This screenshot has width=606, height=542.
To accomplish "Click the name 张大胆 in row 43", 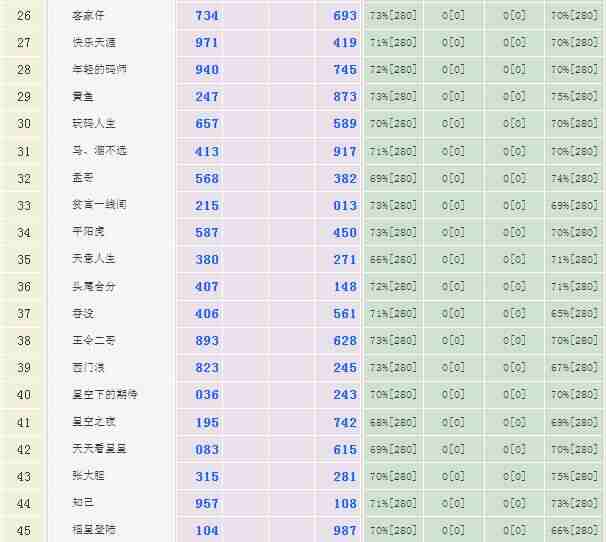I will click(x=88, y=476).
